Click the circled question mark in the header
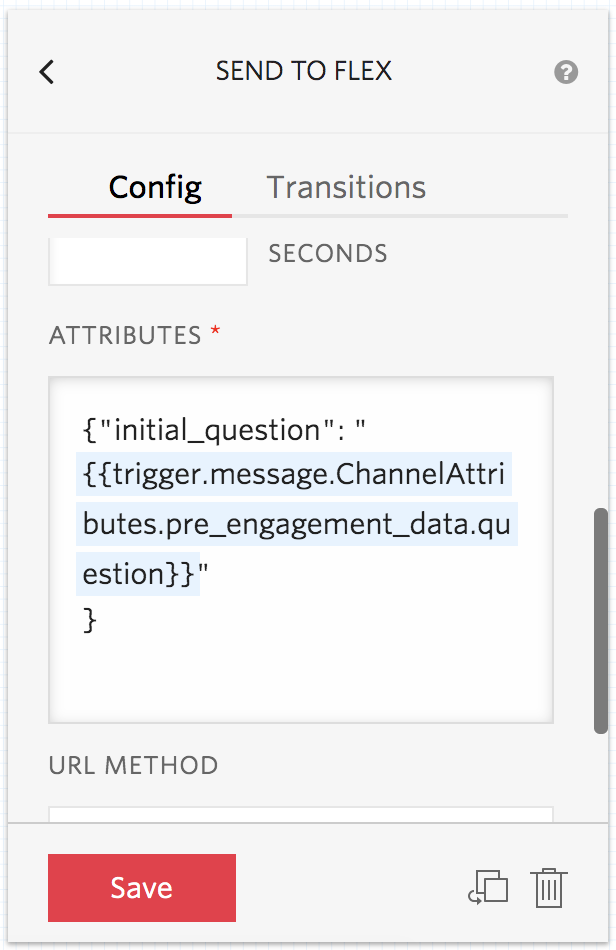 (x=566, y=72)
